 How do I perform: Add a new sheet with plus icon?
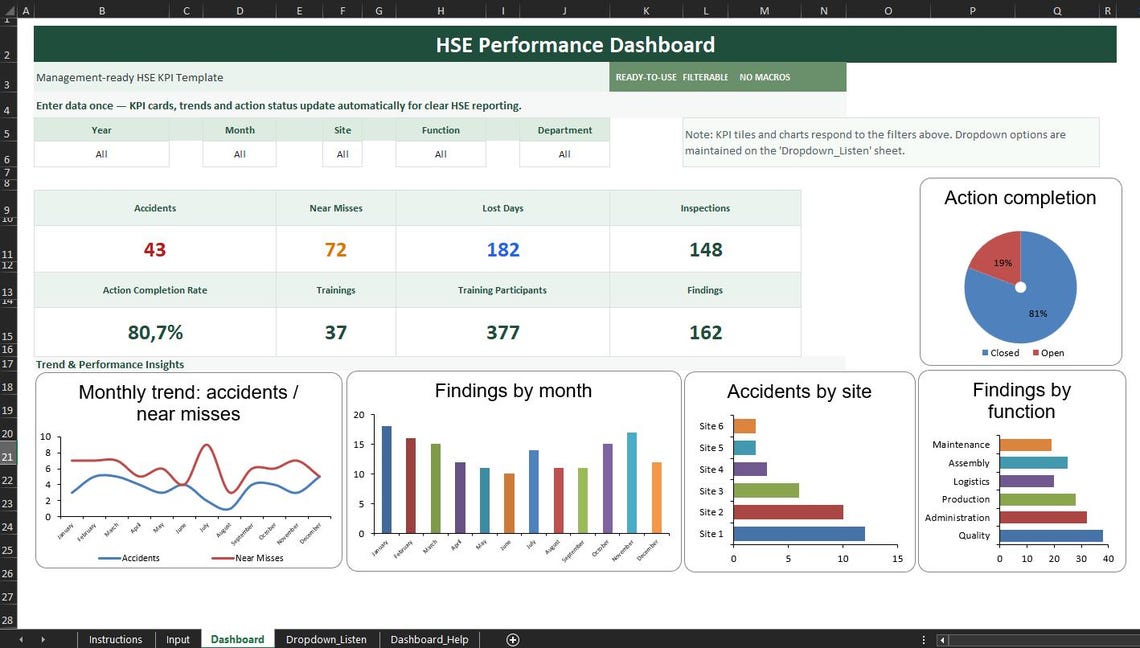coord(513,639)
